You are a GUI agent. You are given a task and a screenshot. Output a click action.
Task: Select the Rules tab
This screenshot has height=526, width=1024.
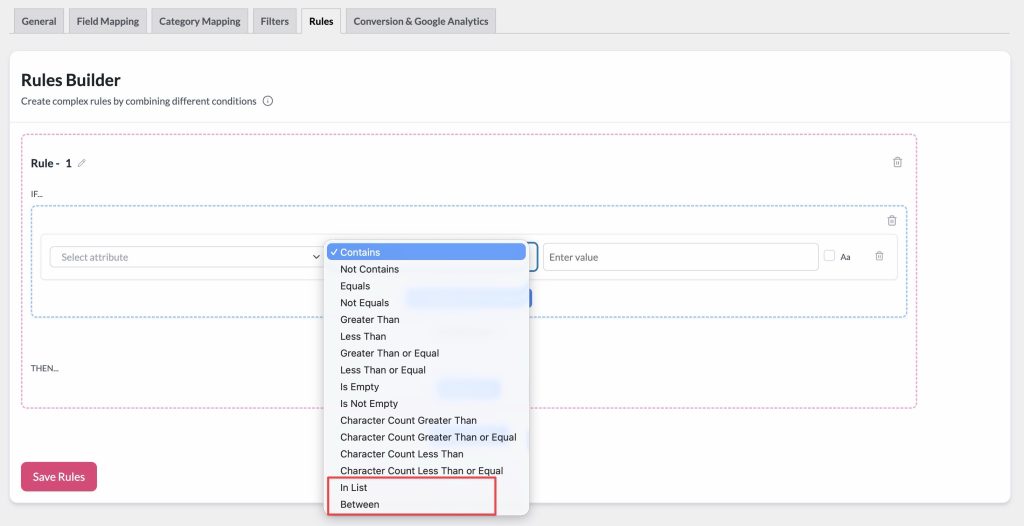[321, 21]
